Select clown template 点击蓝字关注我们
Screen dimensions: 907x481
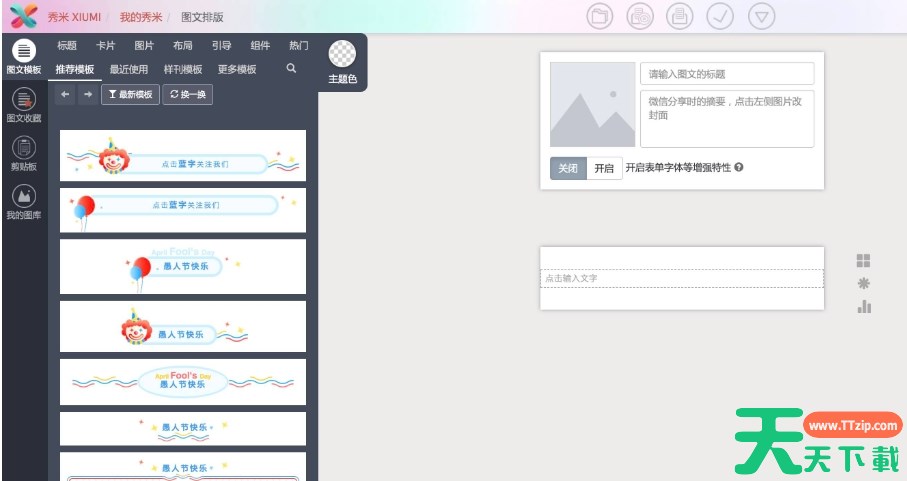[183, 156]
